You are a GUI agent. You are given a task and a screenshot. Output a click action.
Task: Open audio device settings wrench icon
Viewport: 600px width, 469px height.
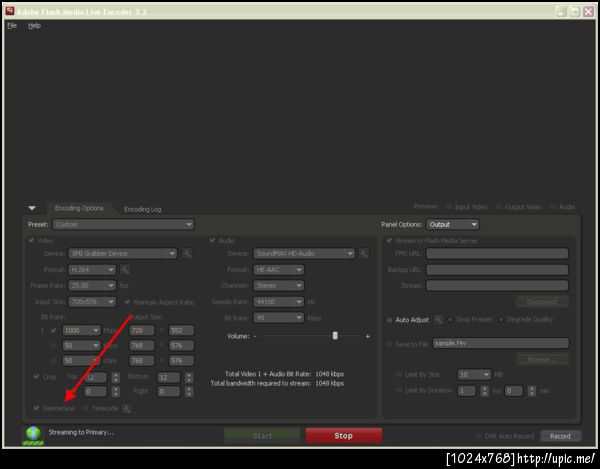click(364, 253)
